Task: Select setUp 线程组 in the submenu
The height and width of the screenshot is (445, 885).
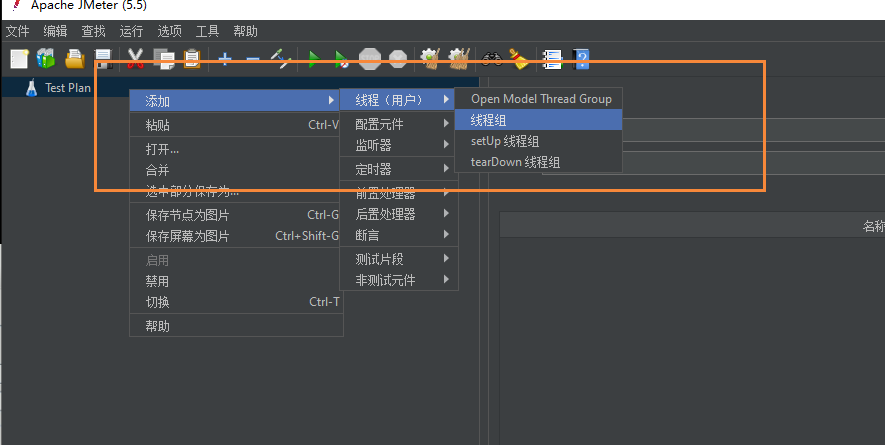Action: click(538, 141)
